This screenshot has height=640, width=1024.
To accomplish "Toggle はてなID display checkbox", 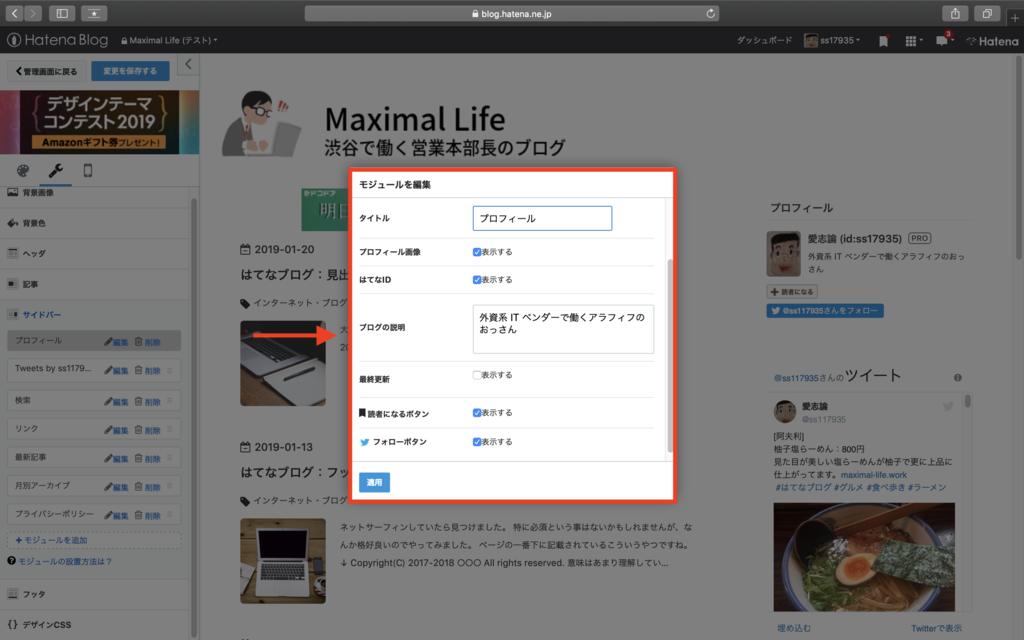I will 477,280.
